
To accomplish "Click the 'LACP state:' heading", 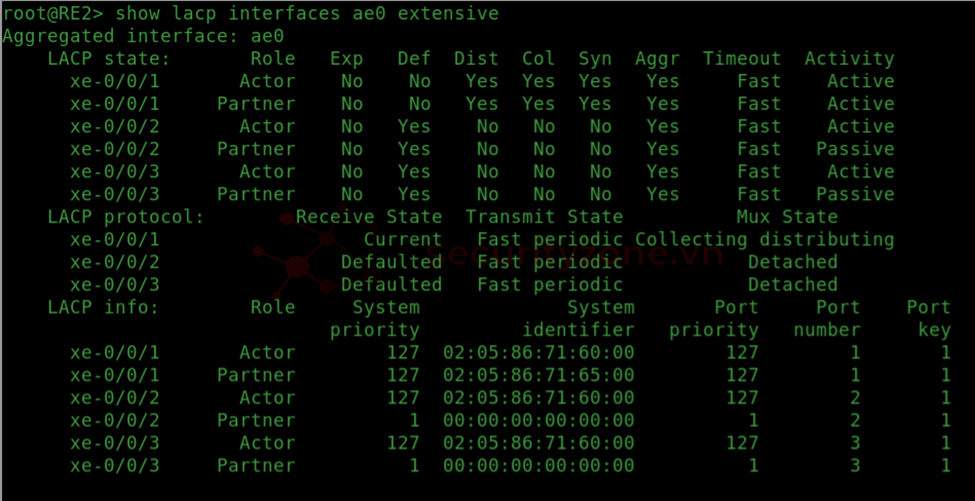I will (109, 58).
